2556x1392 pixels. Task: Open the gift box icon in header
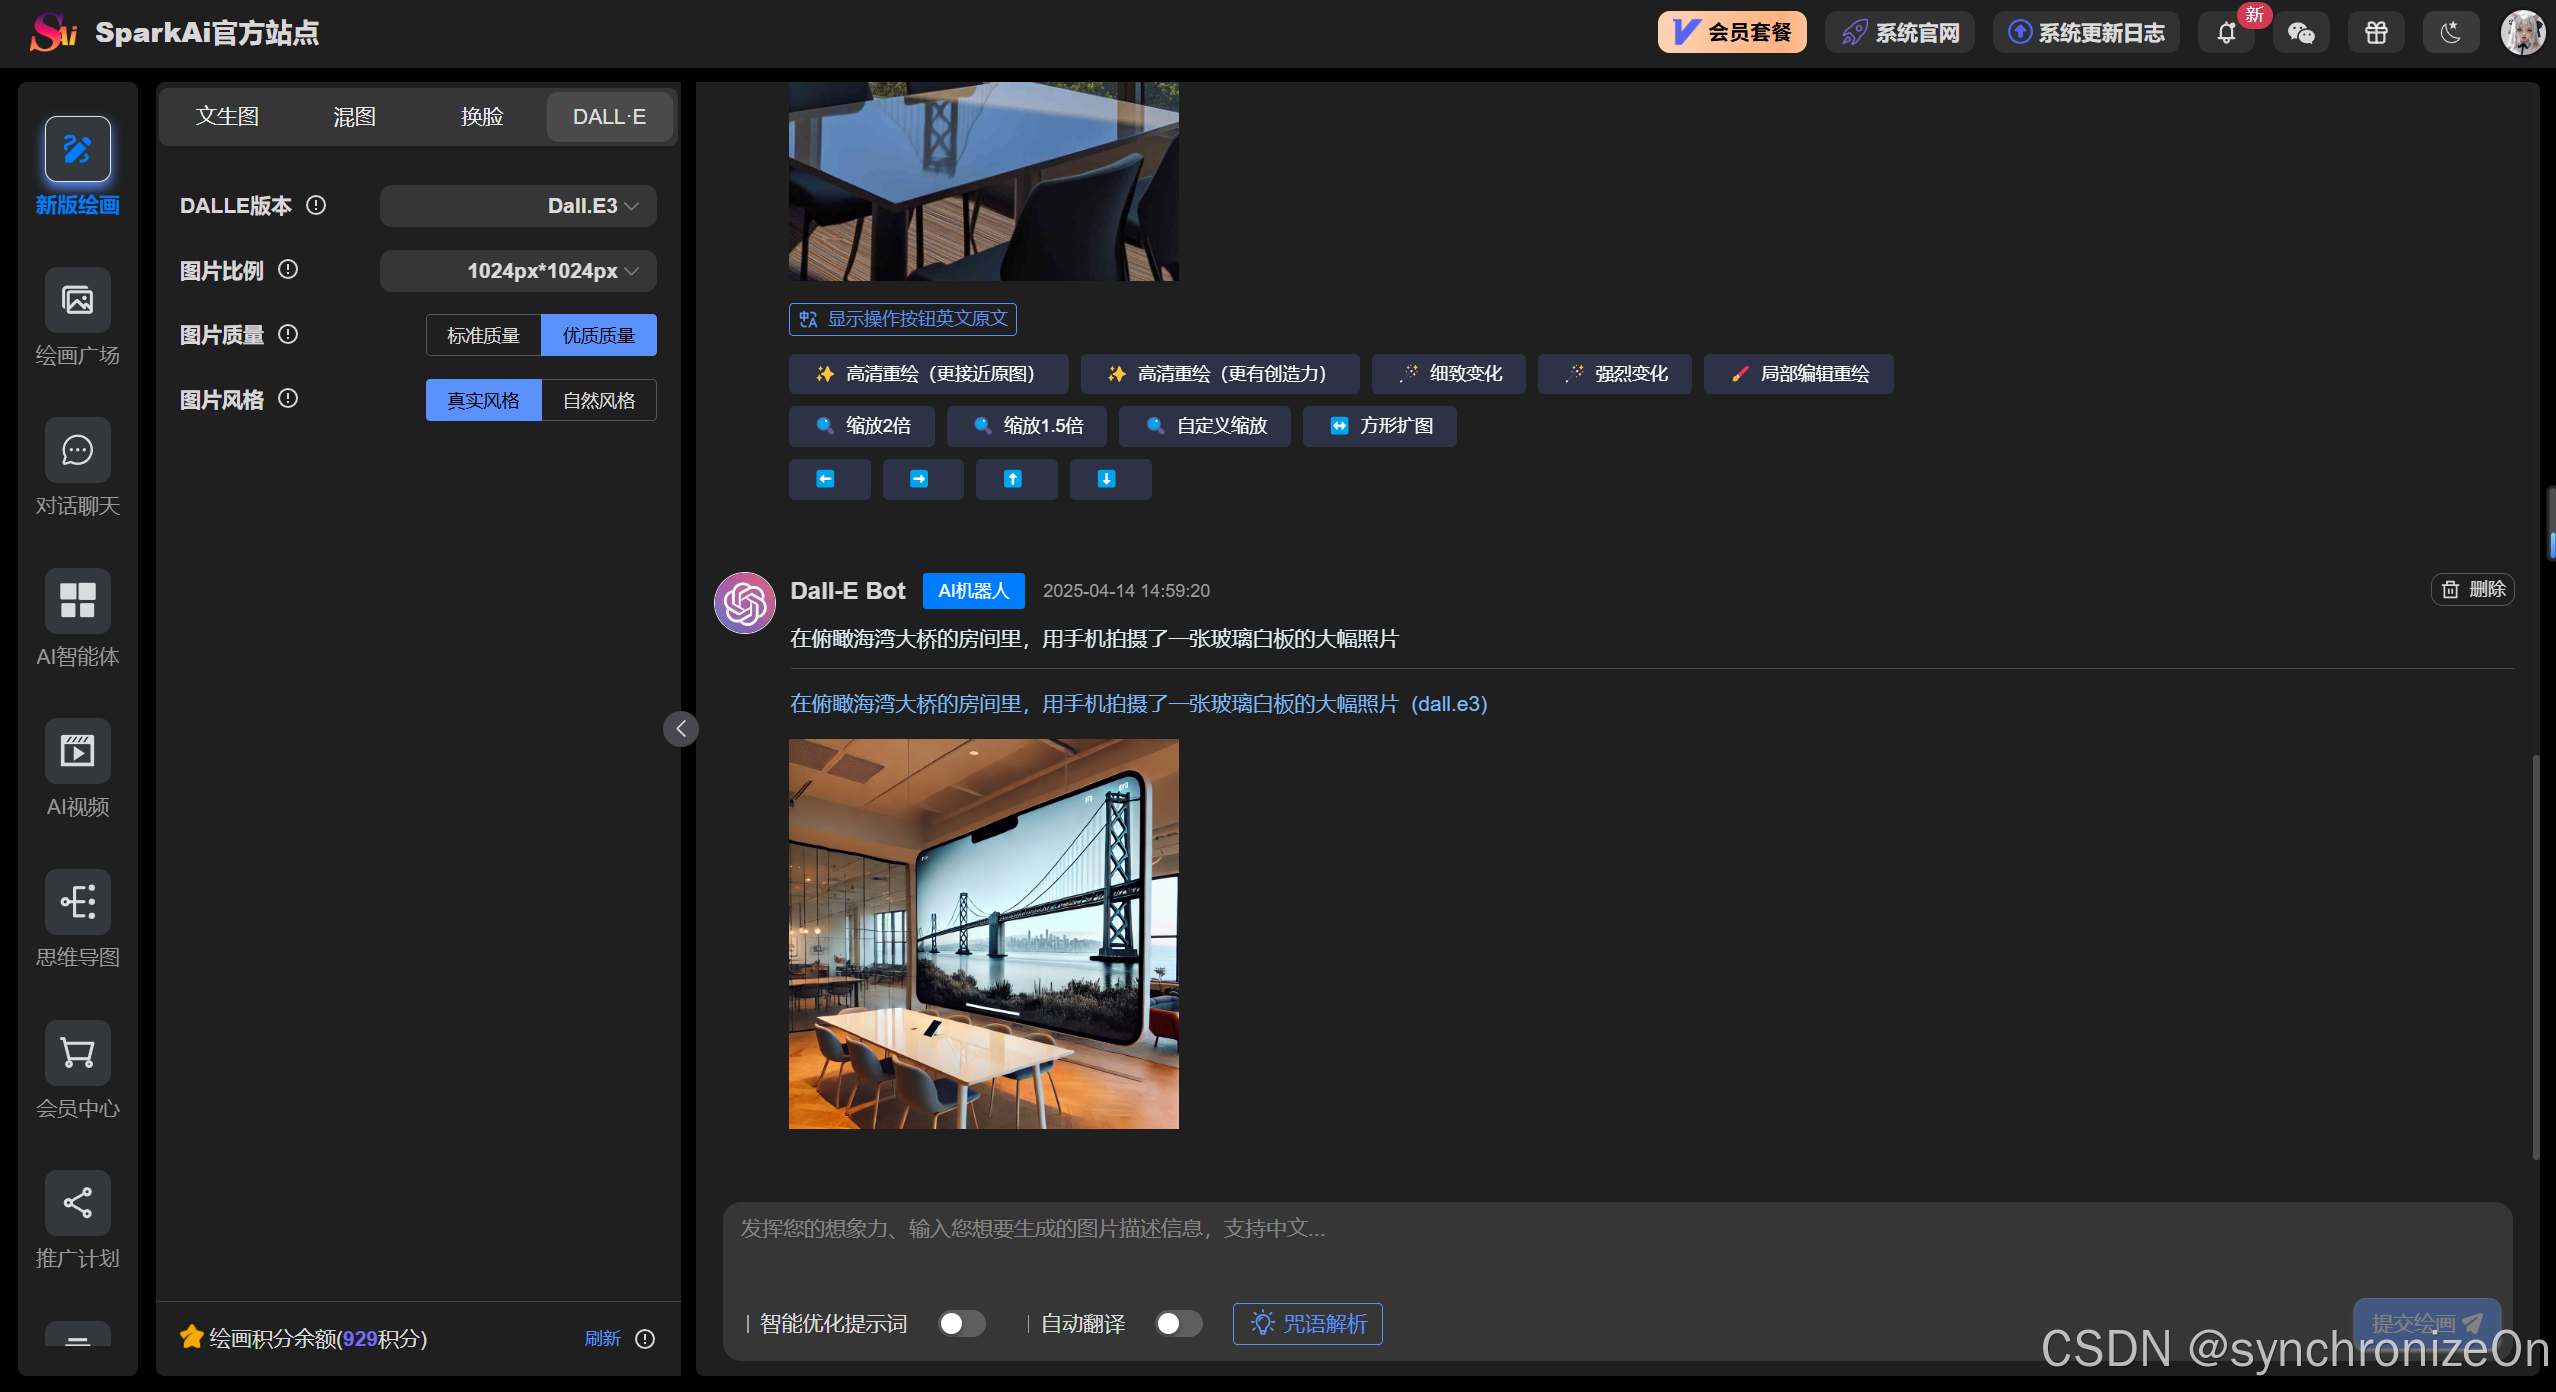(x=2376, y=33)
